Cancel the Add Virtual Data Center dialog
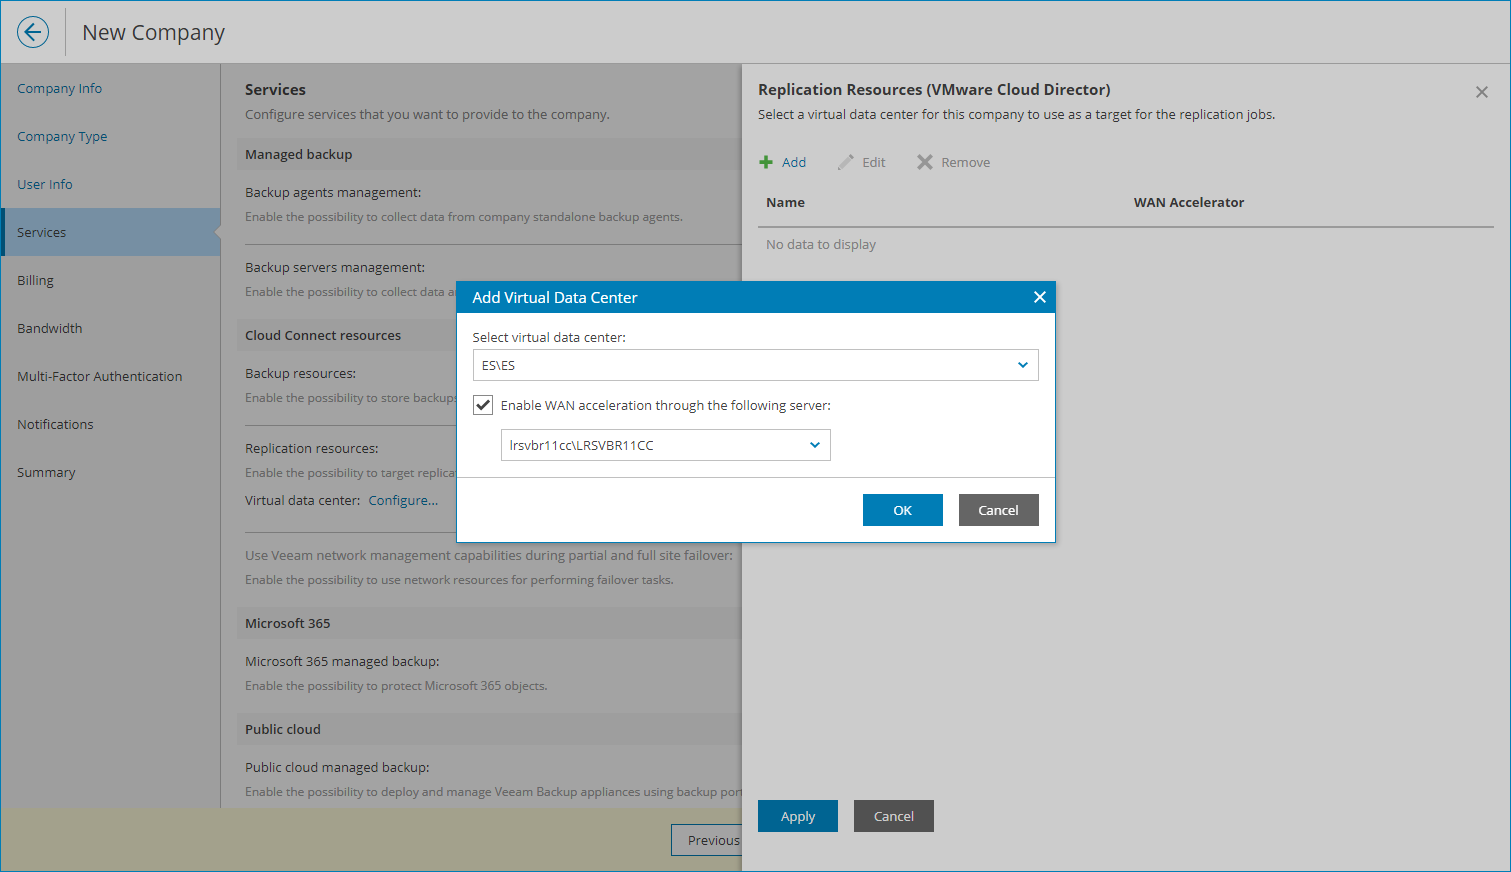Screen dimensions: 1511x872 tap(998, 510)
